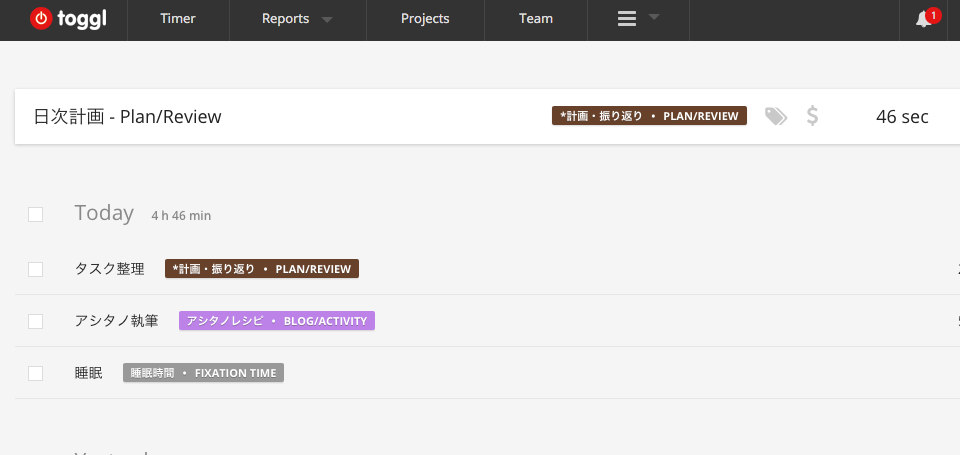Expand the Reports dropdown arrow

(327, 20)
